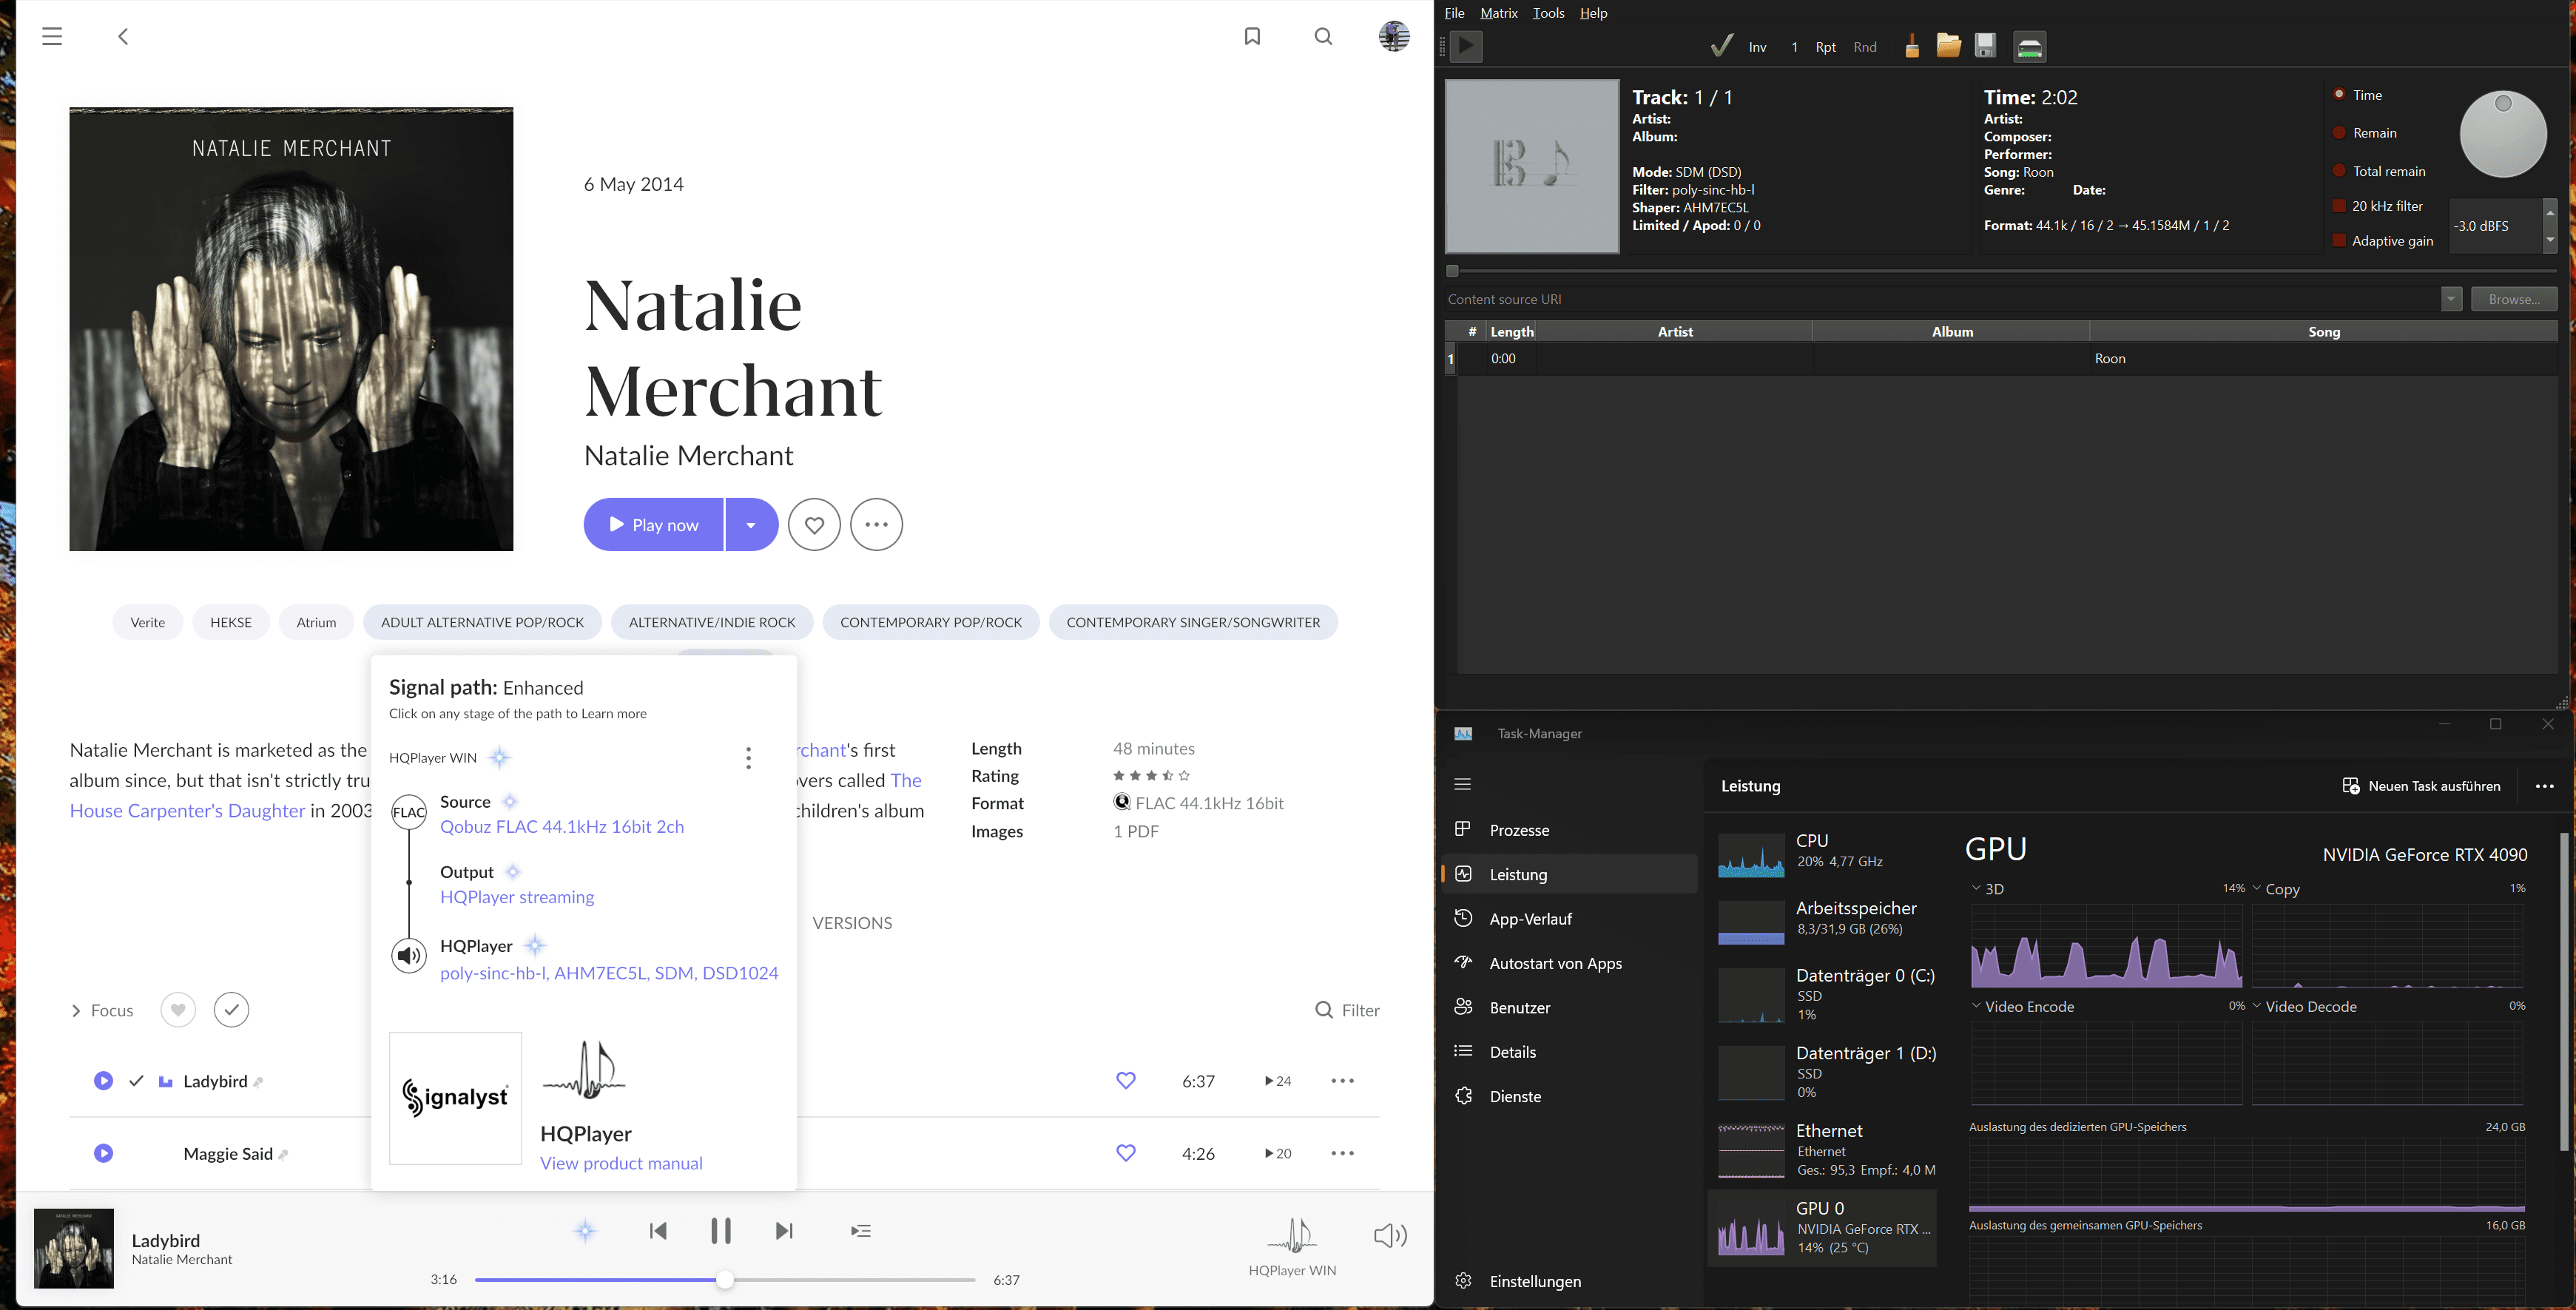This screenshot has height=1310, width=2576.
Task: Save playlist with HQPlayer floppy icon
Action: (x=1986, y=46)
